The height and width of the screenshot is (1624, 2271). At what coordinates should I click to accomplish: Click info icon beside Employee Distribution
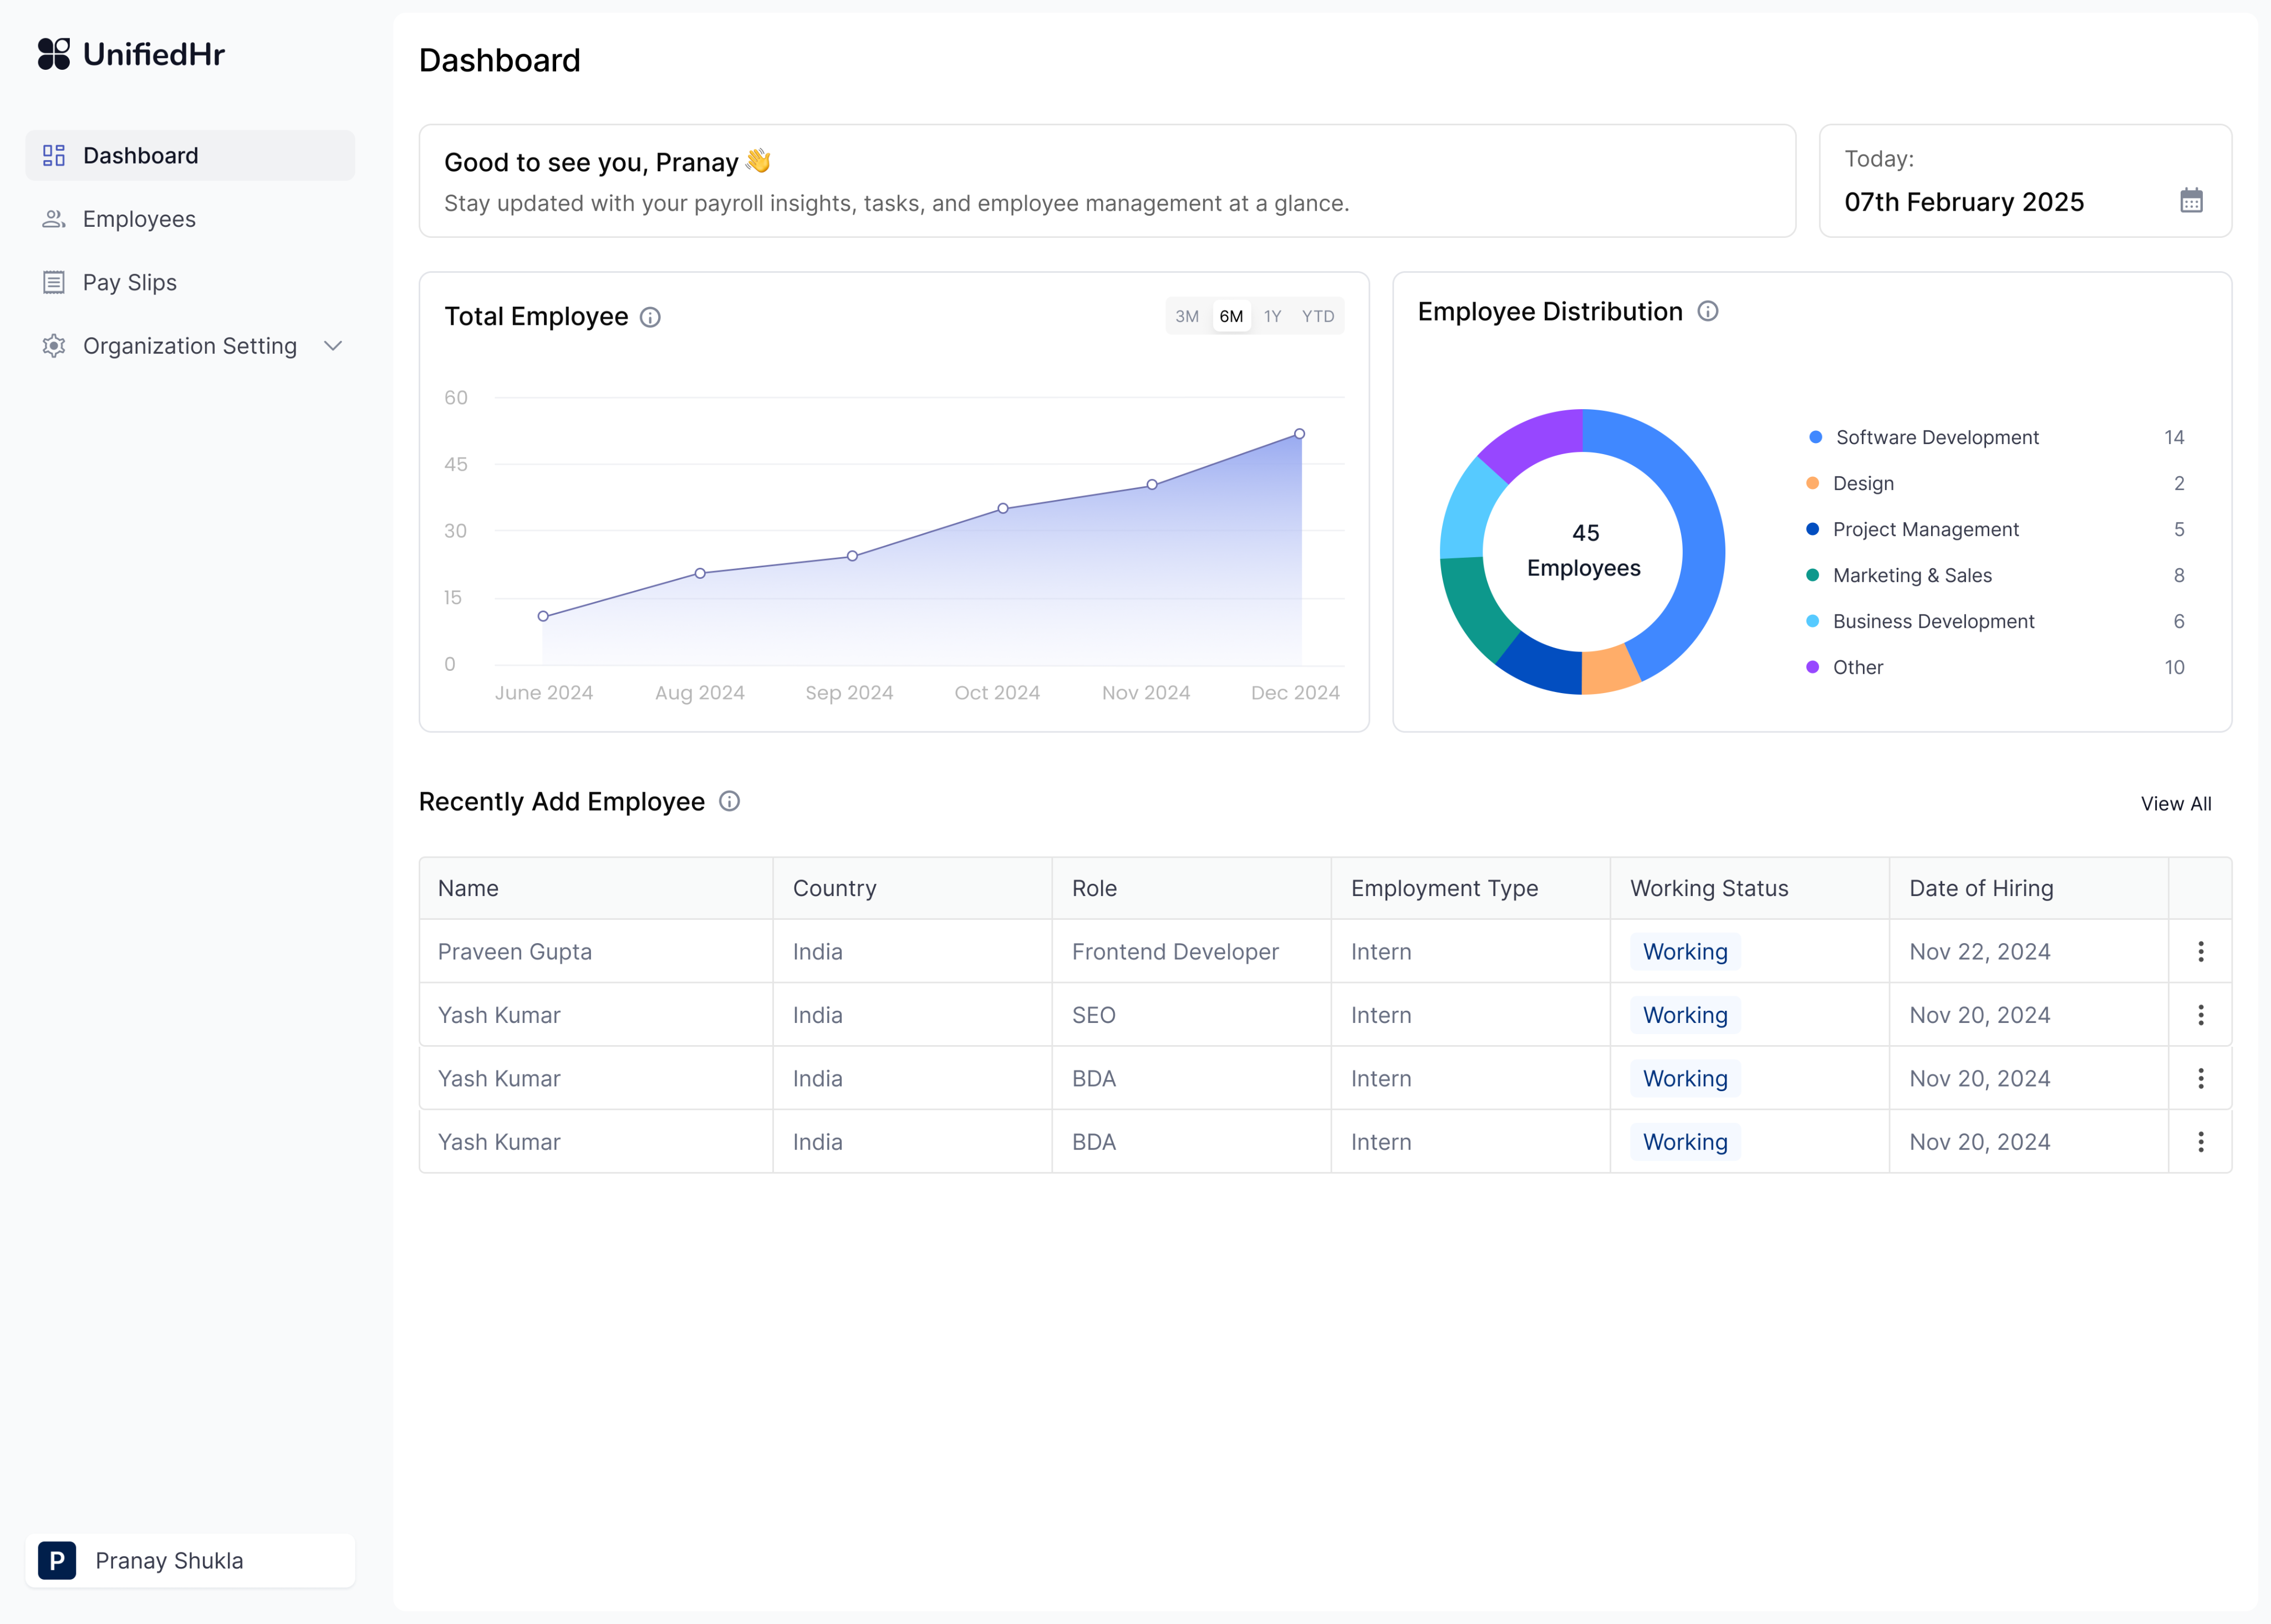(1708, 311)
